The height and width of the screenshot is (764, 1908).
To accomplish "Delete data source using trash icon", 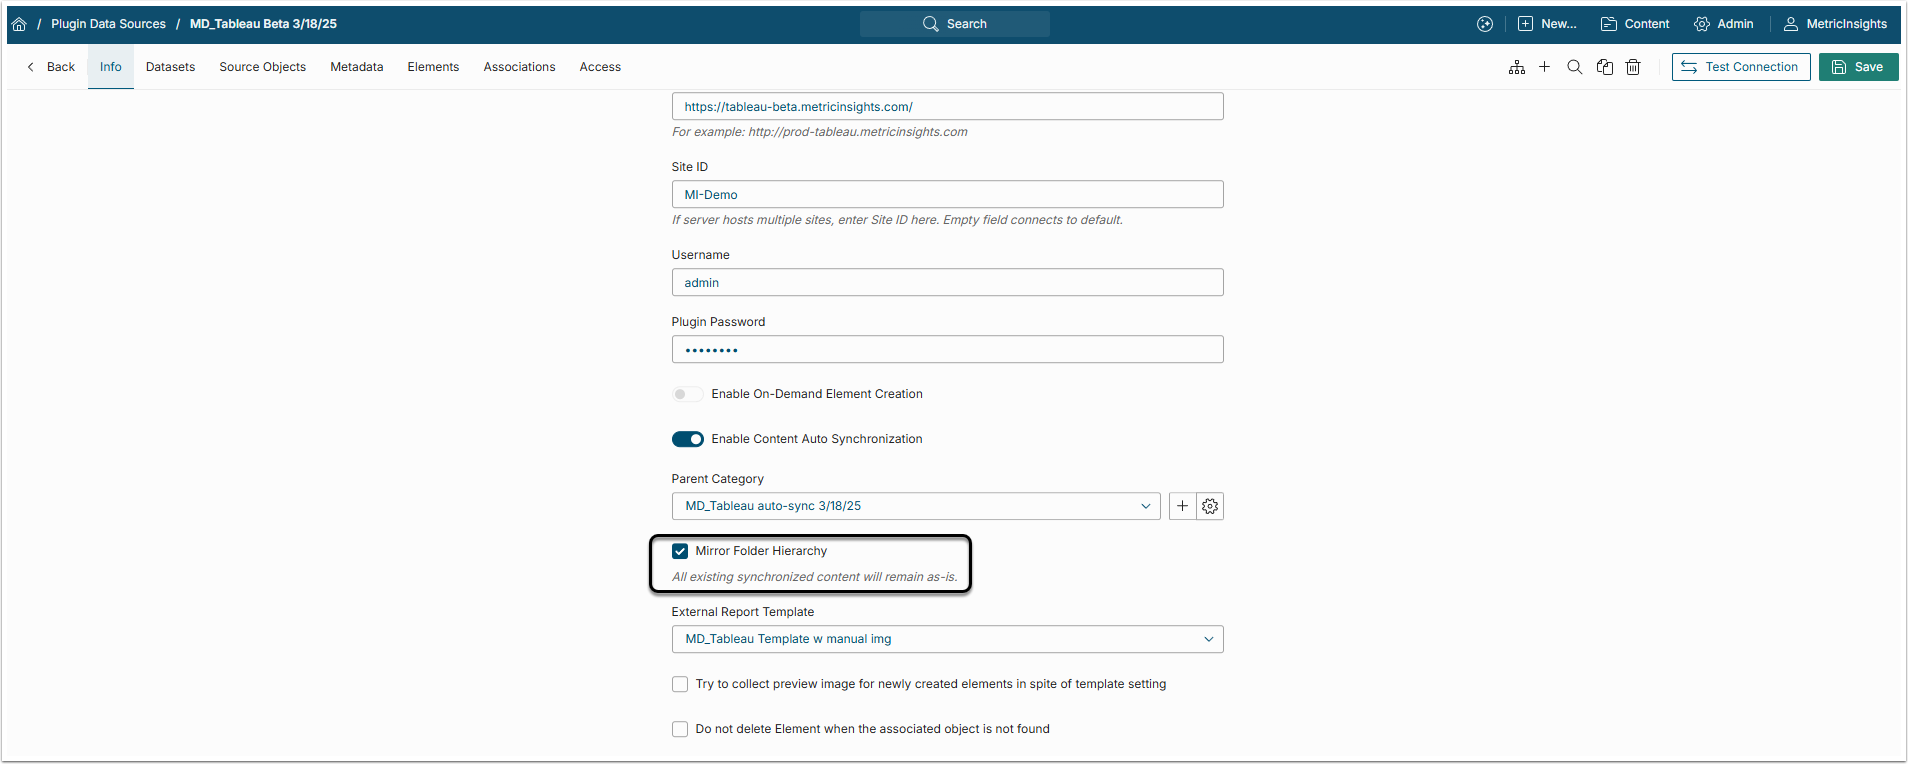I will [x=1633, y=67].
